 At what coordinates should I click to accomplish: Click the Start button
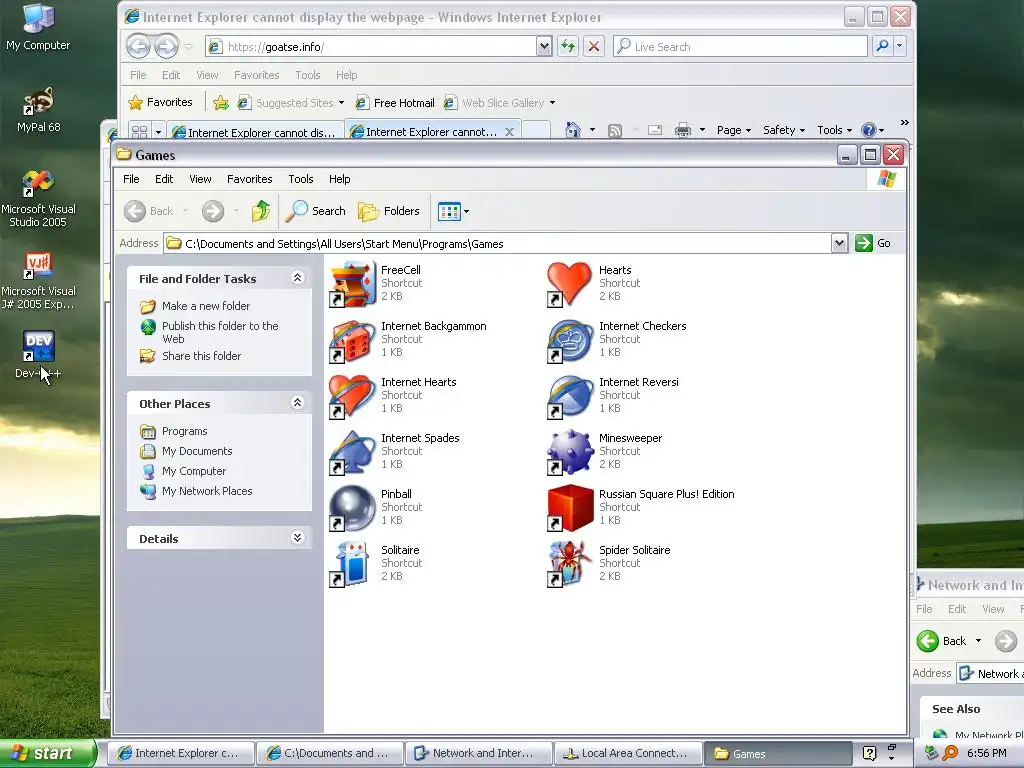tap(47, 753)
